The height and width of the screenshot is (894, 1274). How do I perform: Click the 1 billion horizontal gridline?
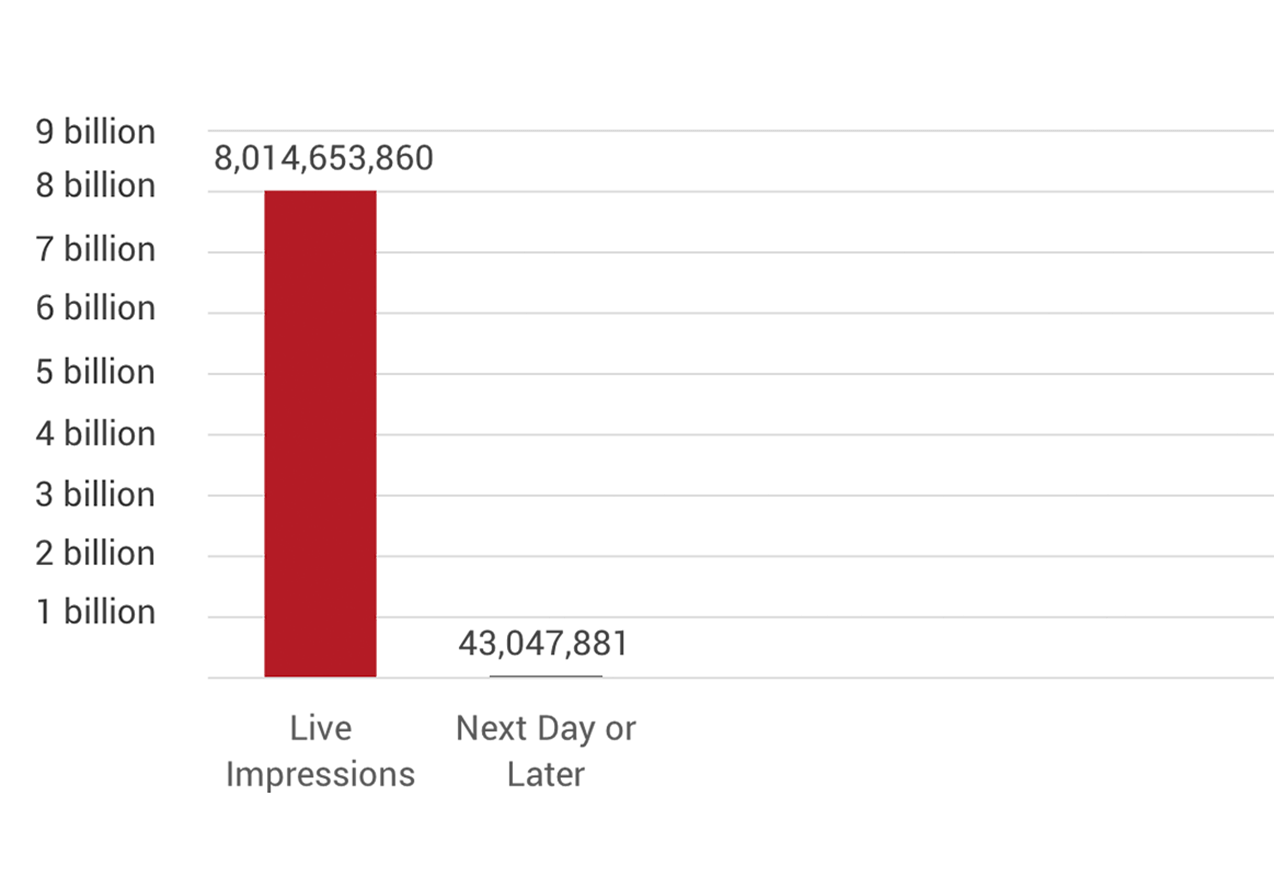[x=740, y=617]
